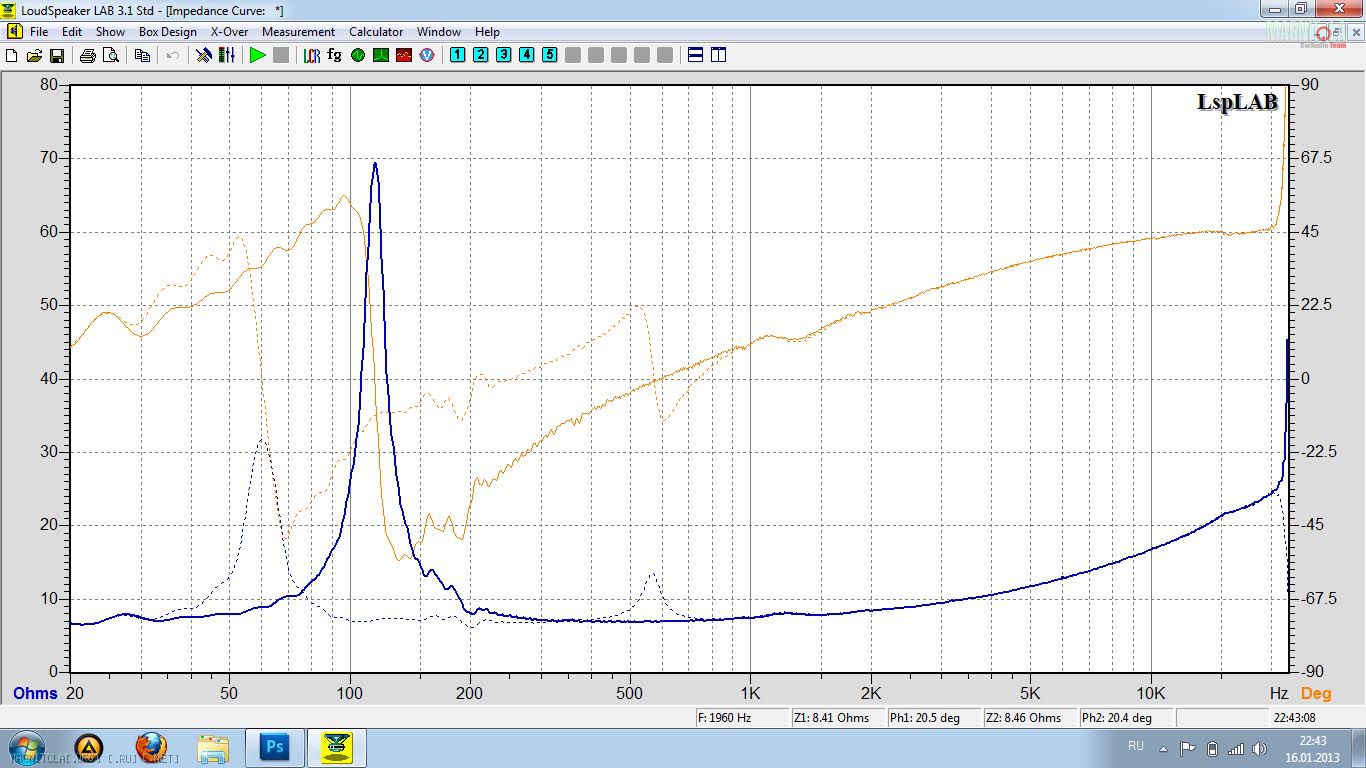Open the Box Design menu

point(168,32)
